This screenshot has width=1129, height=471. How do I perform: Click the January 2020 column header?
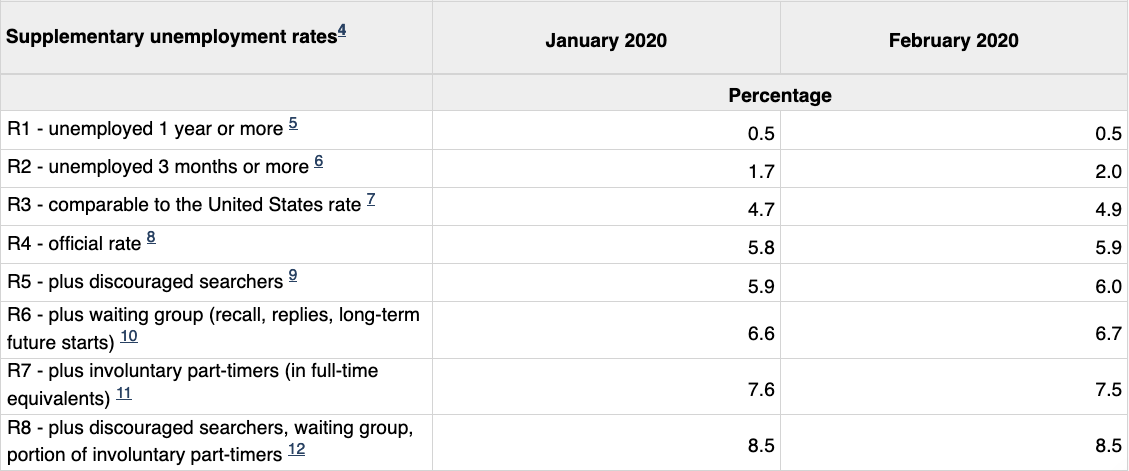(x=606, y=41)
